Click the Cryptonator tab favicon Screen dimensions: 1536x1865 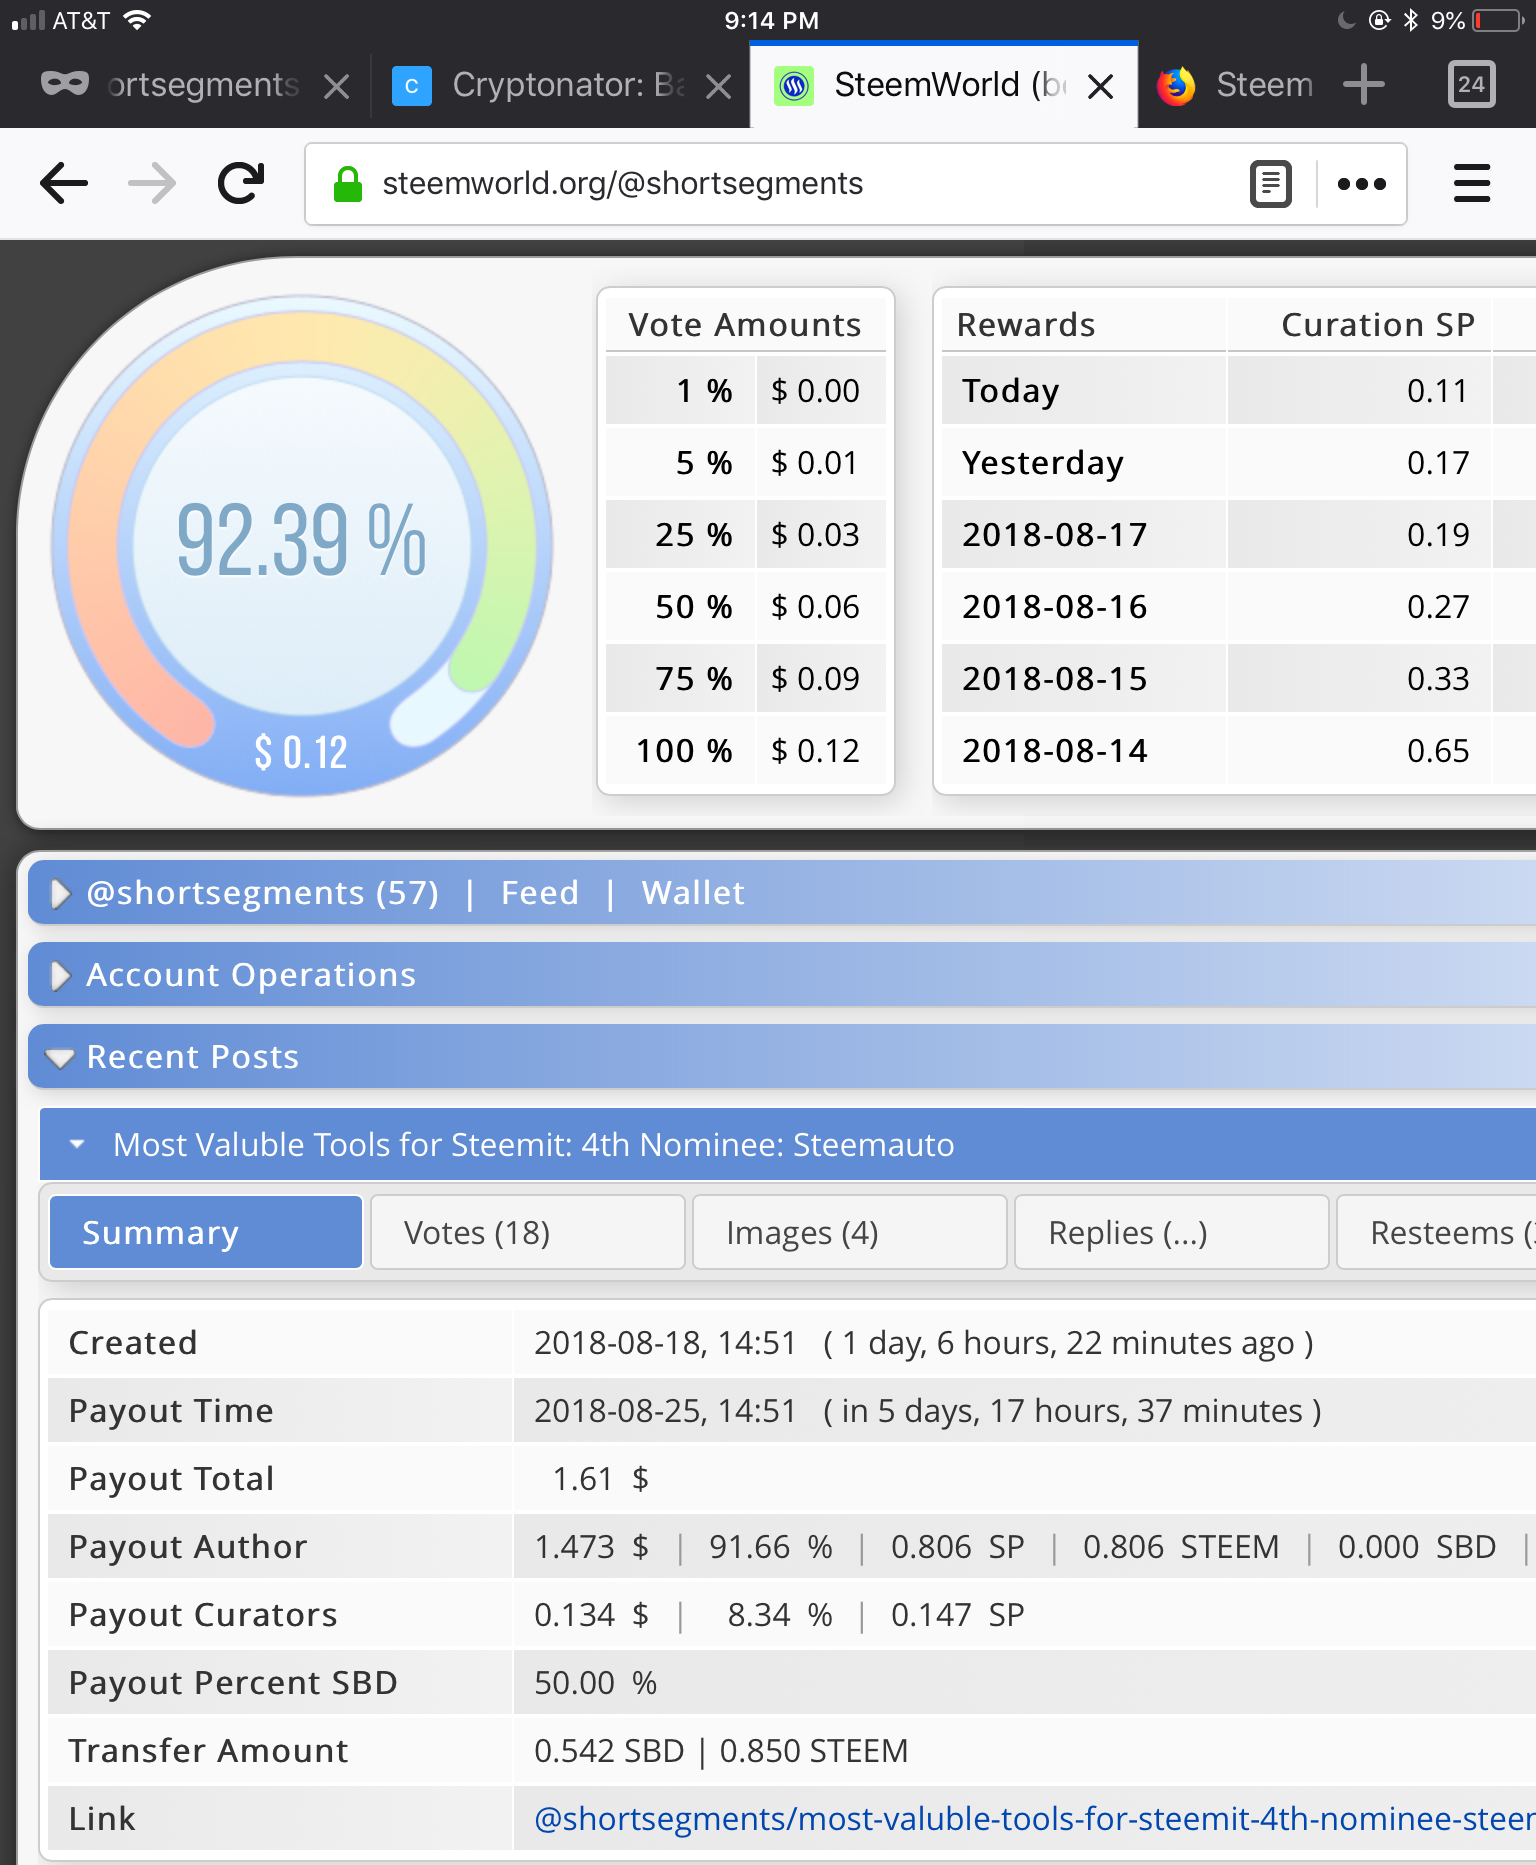[411, 86]
